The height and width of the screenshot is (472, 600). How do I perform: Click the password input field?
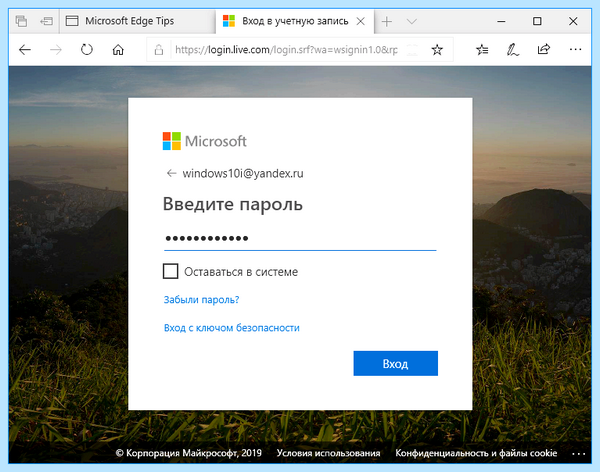click(x=300, y=238)
